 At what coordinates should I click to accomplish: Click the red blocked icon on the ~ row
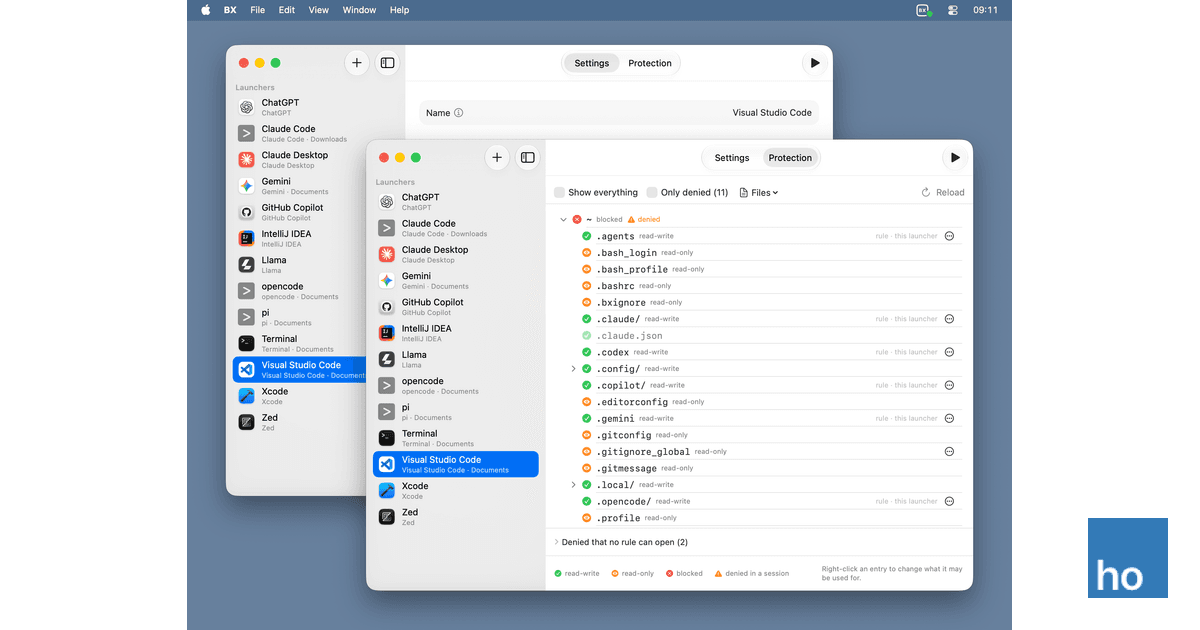tap(577, 219)
